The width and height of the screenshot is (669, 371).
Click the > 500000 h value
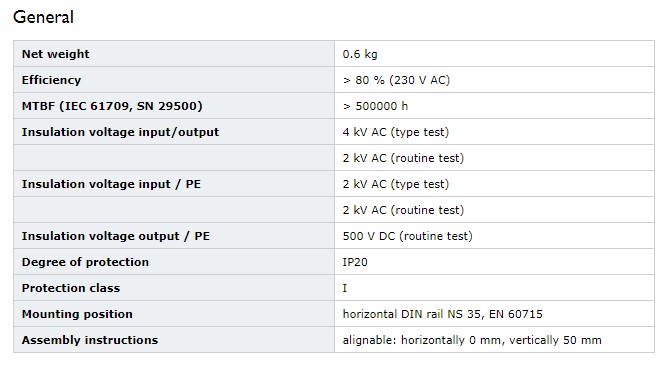tap(375, 106)
